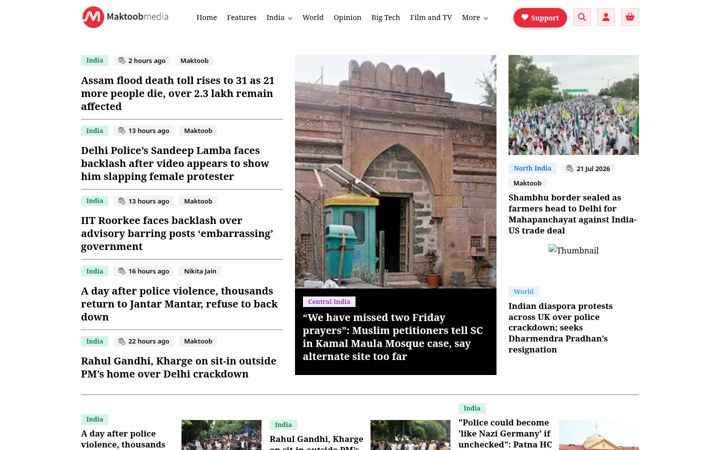Click the Central India tag
Screen dimensions: 720x450
[x=329, y=302]
